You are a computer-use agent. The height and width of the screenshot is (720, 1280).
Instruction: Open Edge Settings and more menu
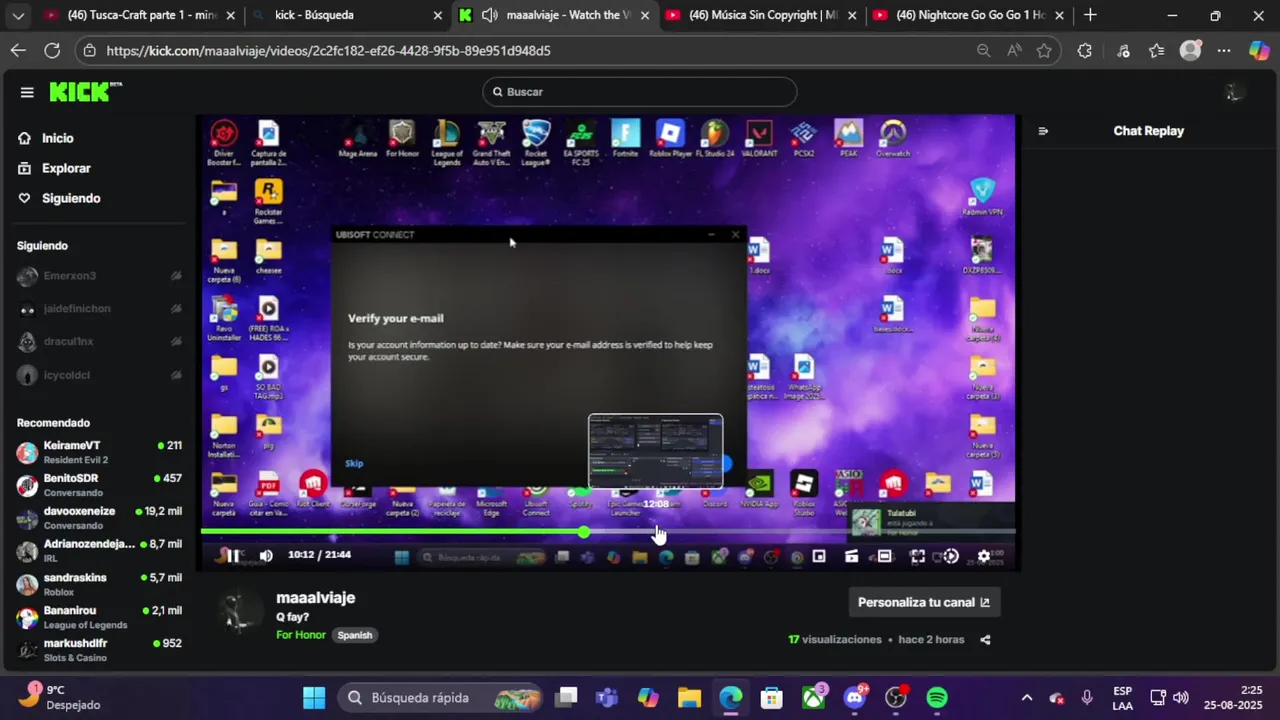click(x=1223, y=50)
